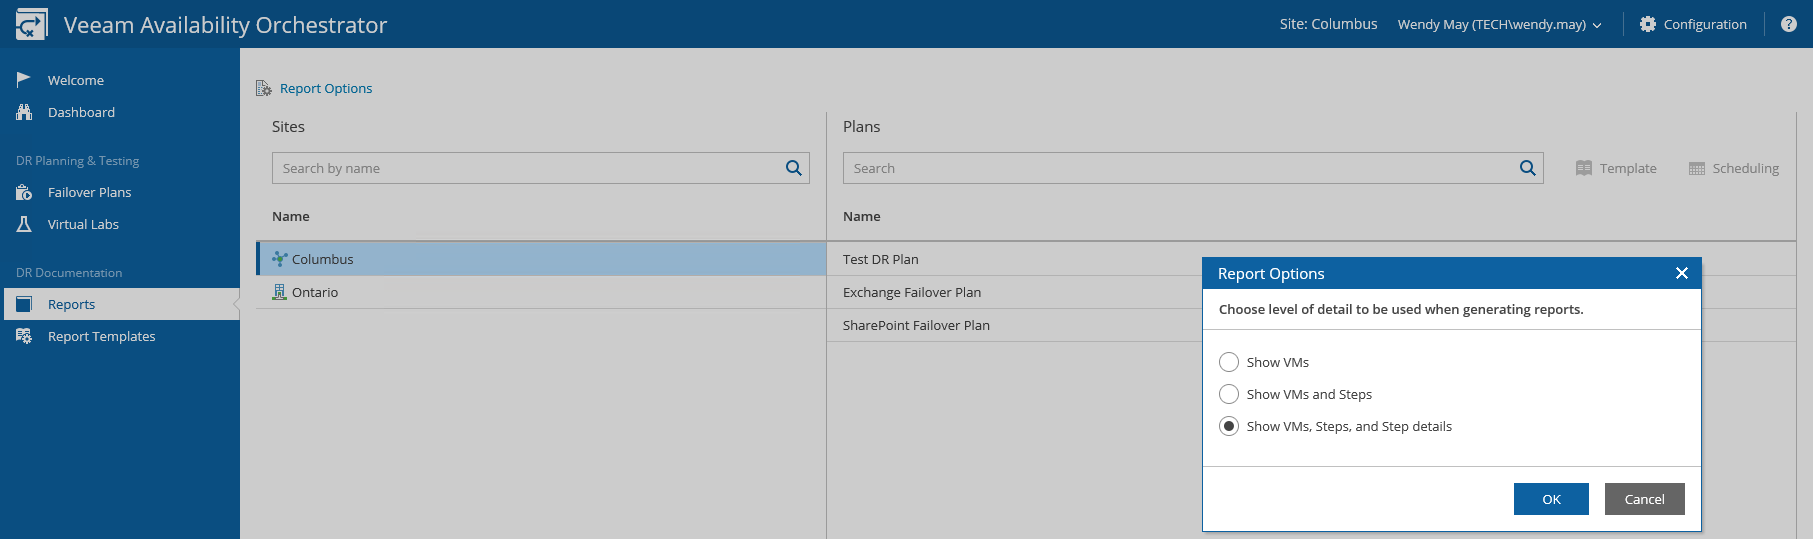This screenshot has height=539, width=1813.
Task: Open the Welcome page flag icon
Action: pos(24,80)
